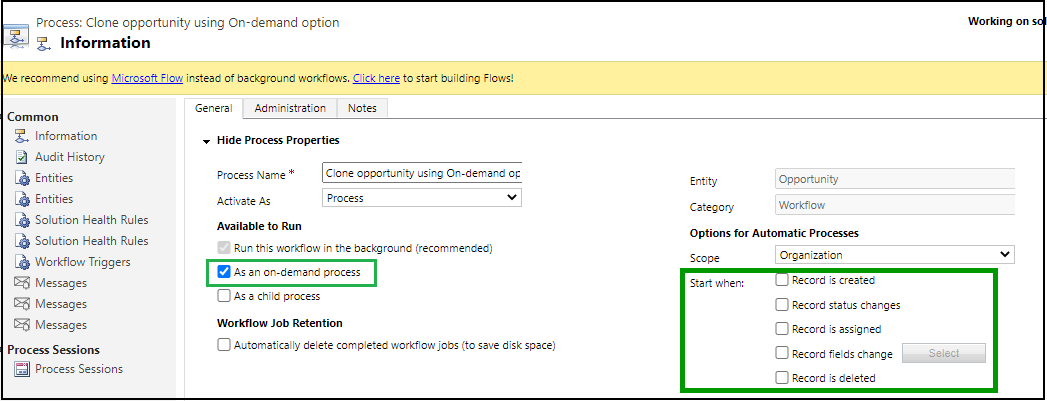Toggle 'Run this workflow in the background' checkbox
The height and width of the screenshot is (401, 1047).
pos(224,248)
